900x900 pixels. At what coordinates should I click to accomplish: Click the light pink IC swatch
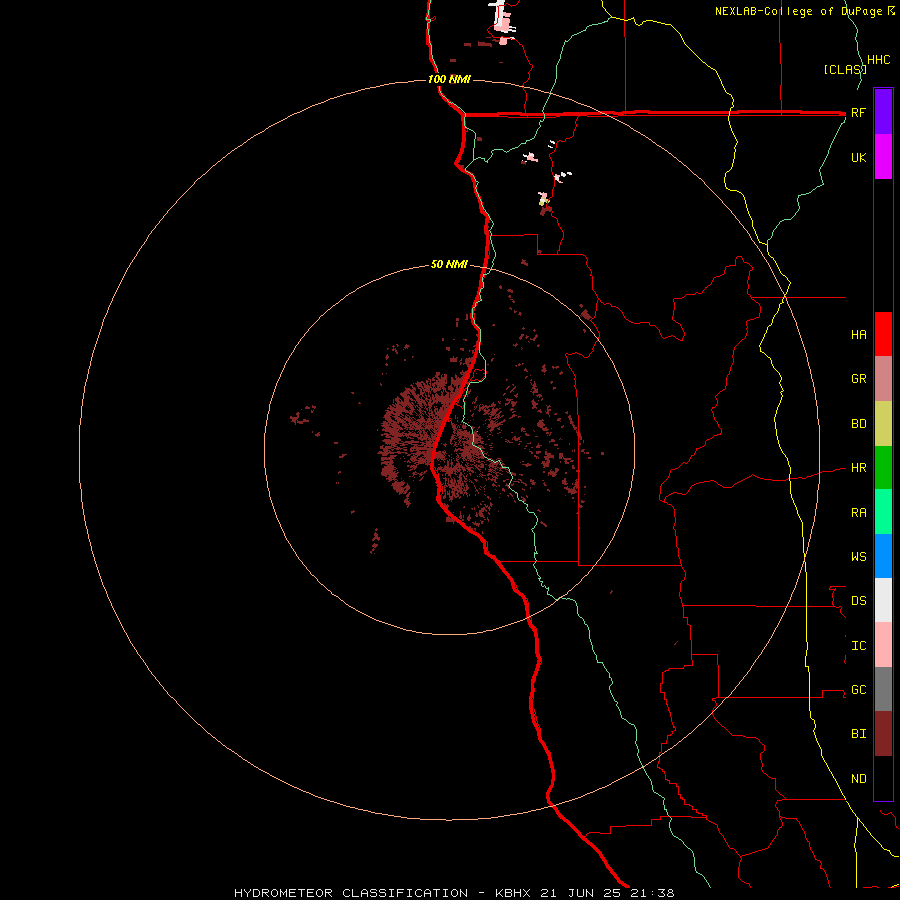[x=883, y=645]
